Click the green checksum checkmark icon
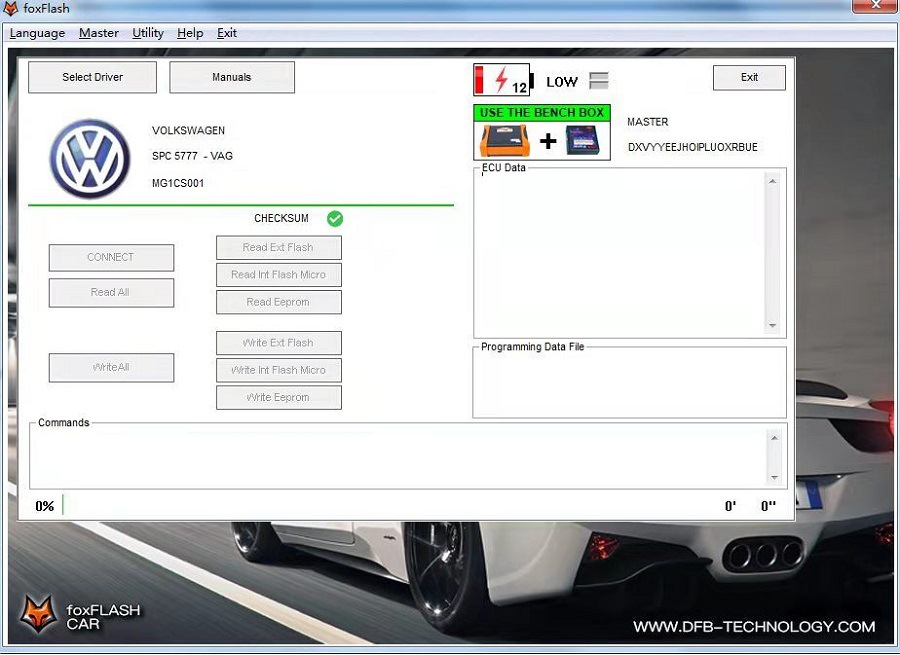900x655 pixels. coord(335,219)
